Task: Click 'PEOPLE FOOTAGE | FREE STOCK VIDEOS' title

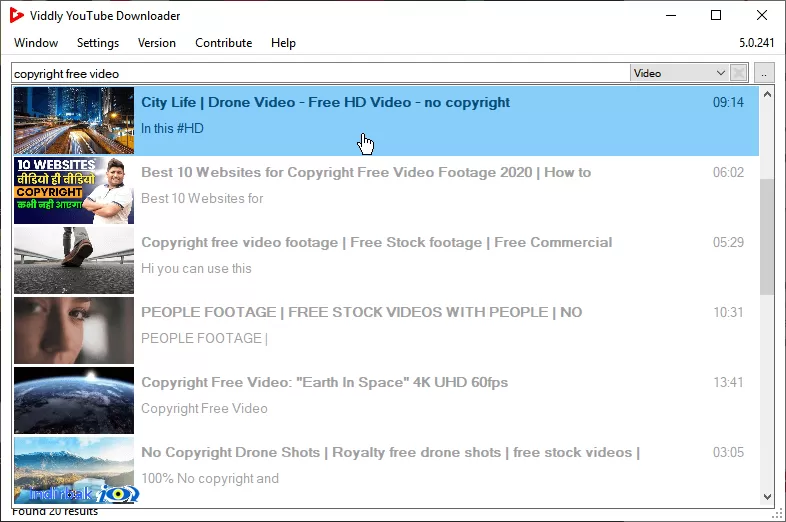Action: [361, 312]
